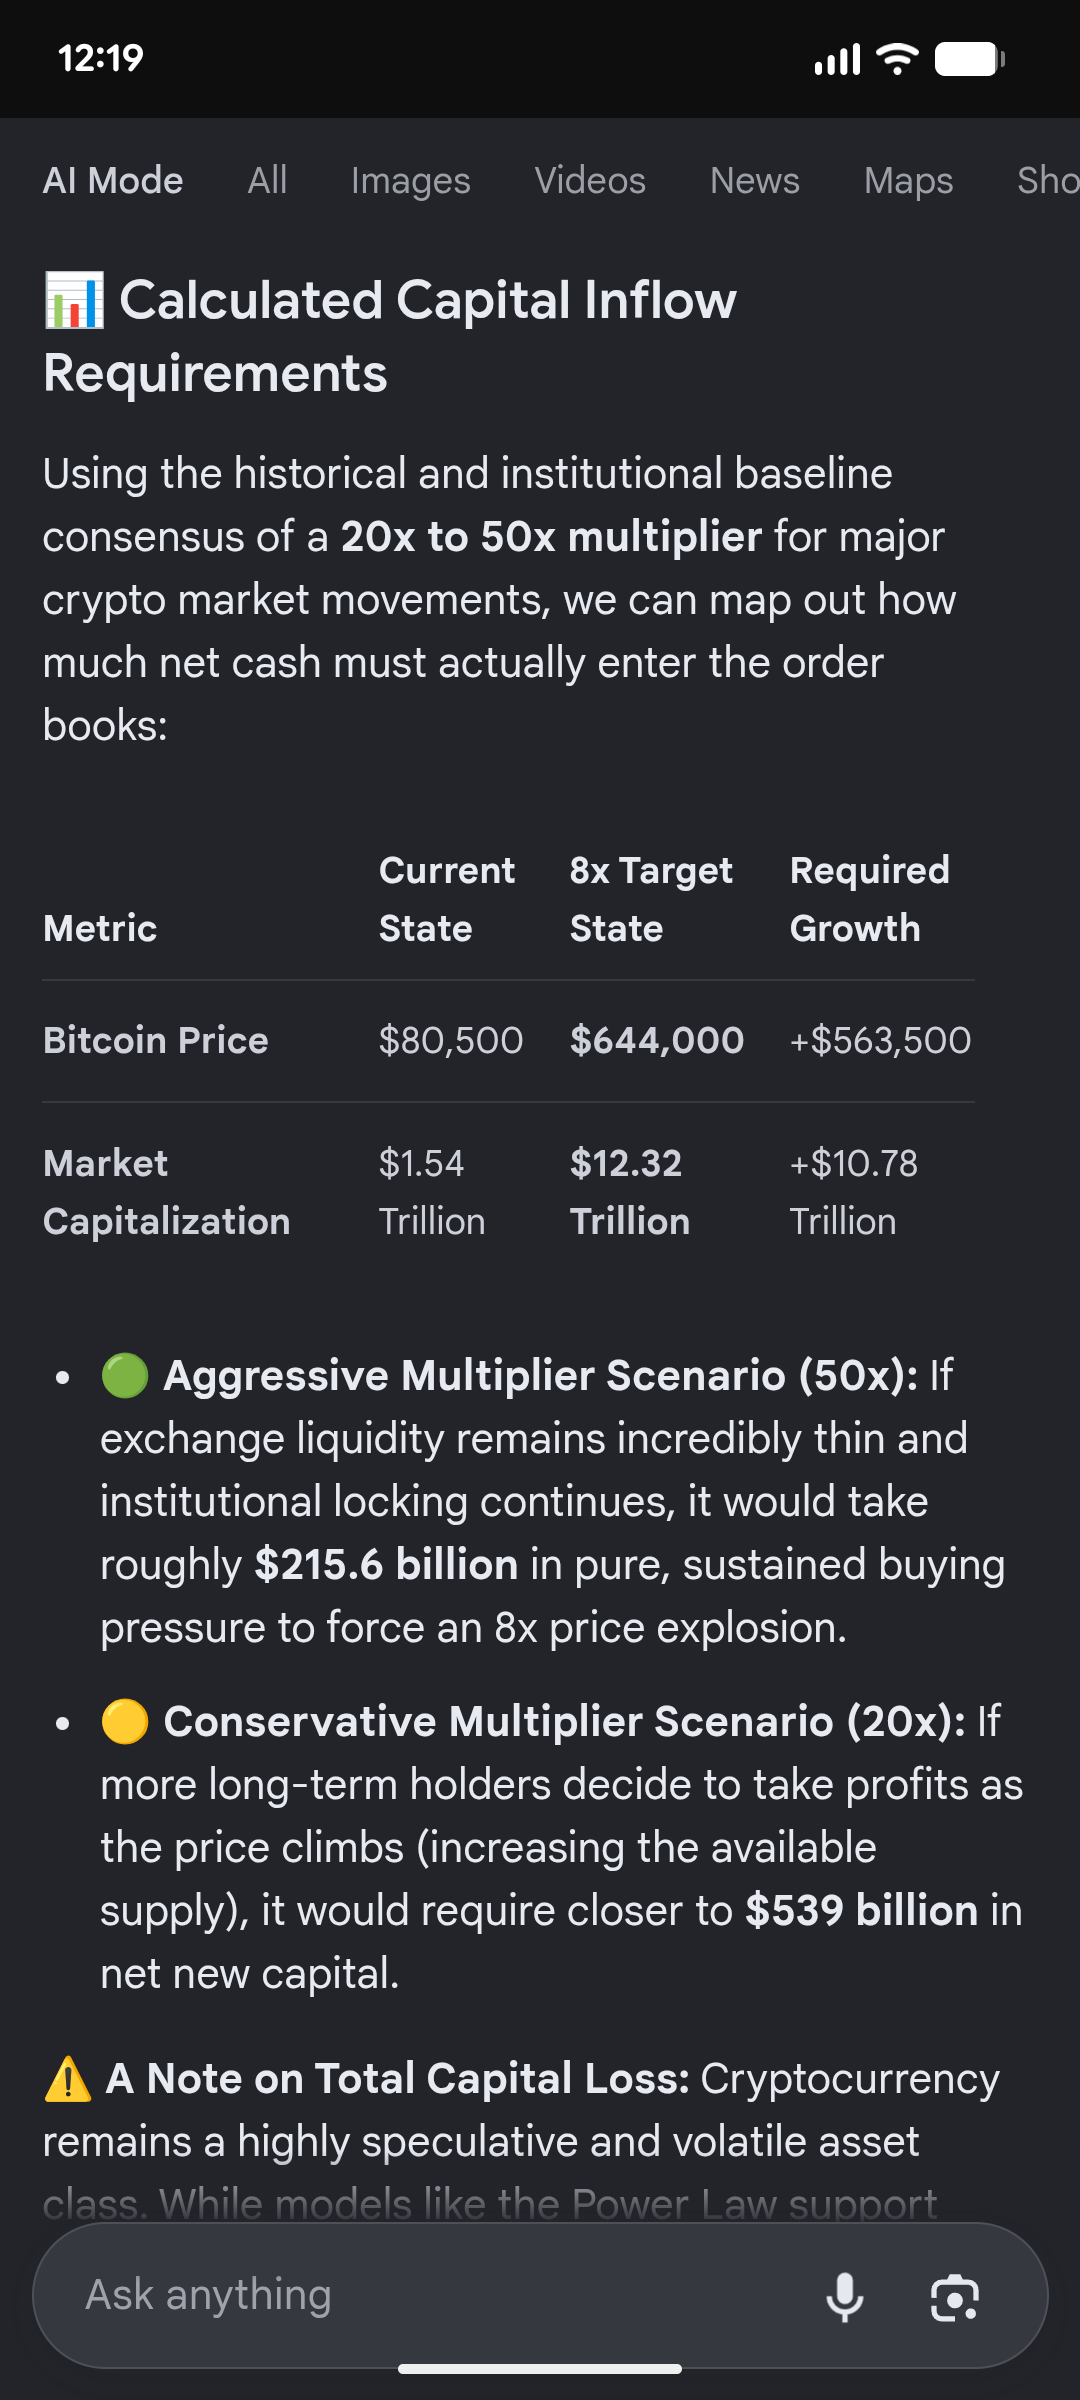Tap the green circle Aggressive scenario marker
1080x2400 pixels.
[x=125, y=1376]
